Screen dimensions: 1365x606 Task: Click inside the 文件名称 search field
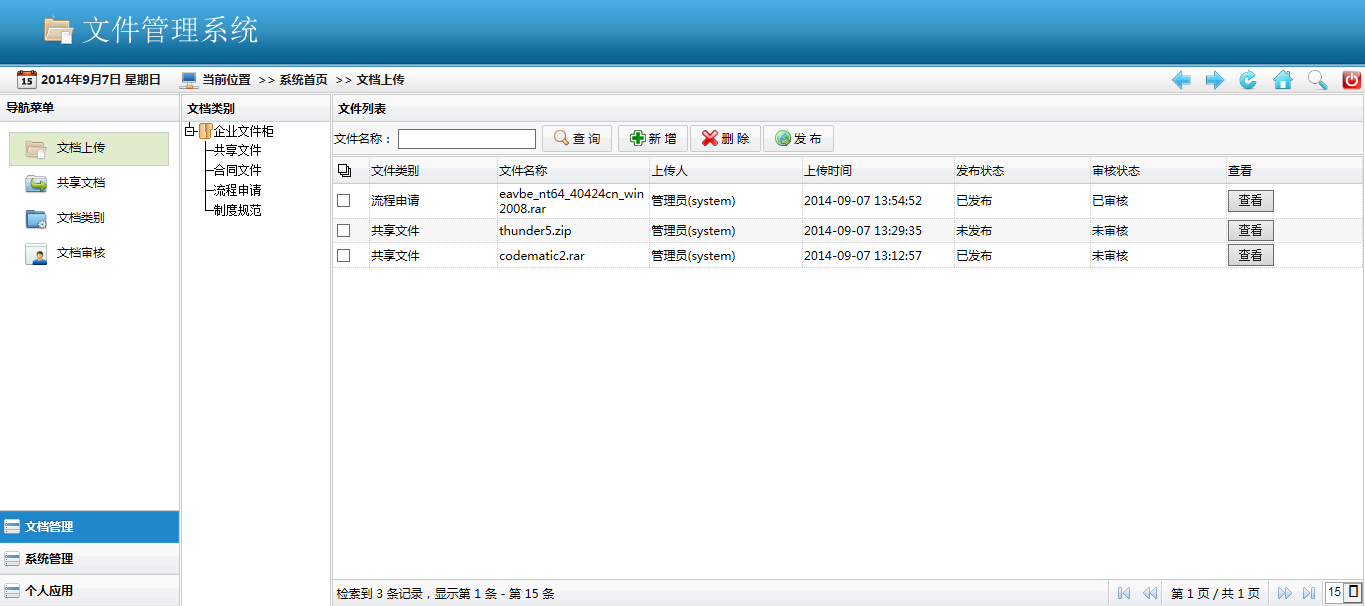pyautogui.click(x=466, y=138)
